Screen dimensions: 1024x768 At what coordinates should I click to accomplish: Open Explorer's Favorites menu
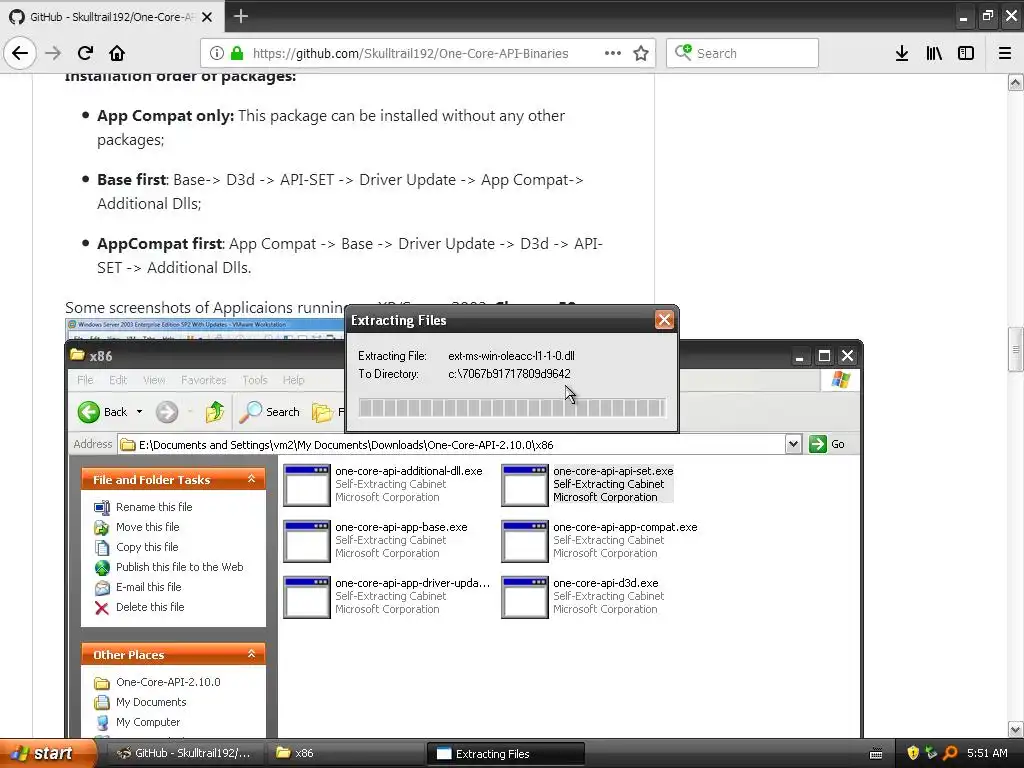click(x=204, y=379)
